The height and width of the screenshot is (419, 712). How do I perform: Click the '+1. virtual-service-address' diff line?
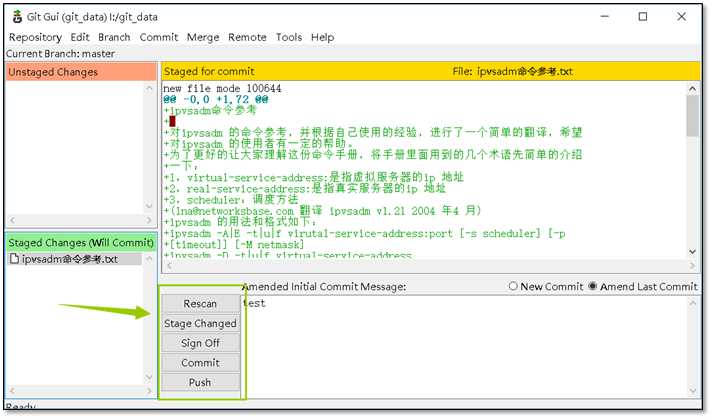[x=314, y=177]
